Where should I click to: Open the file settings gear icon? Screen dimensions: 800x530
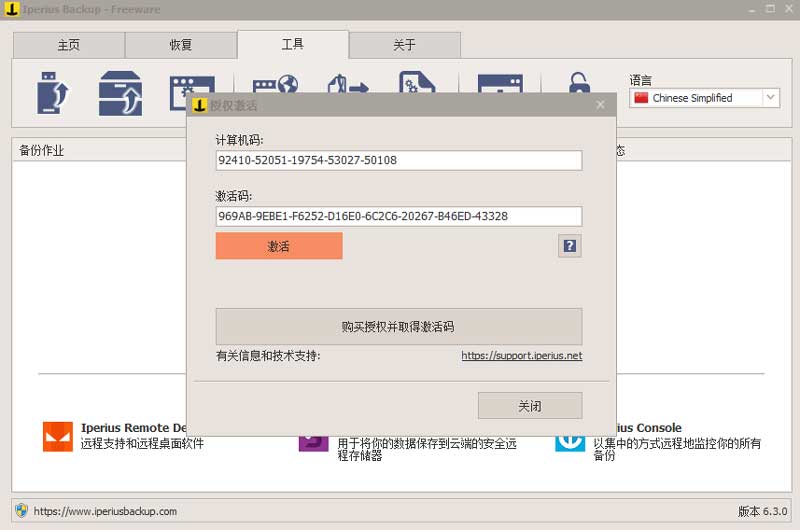point(417,82)
